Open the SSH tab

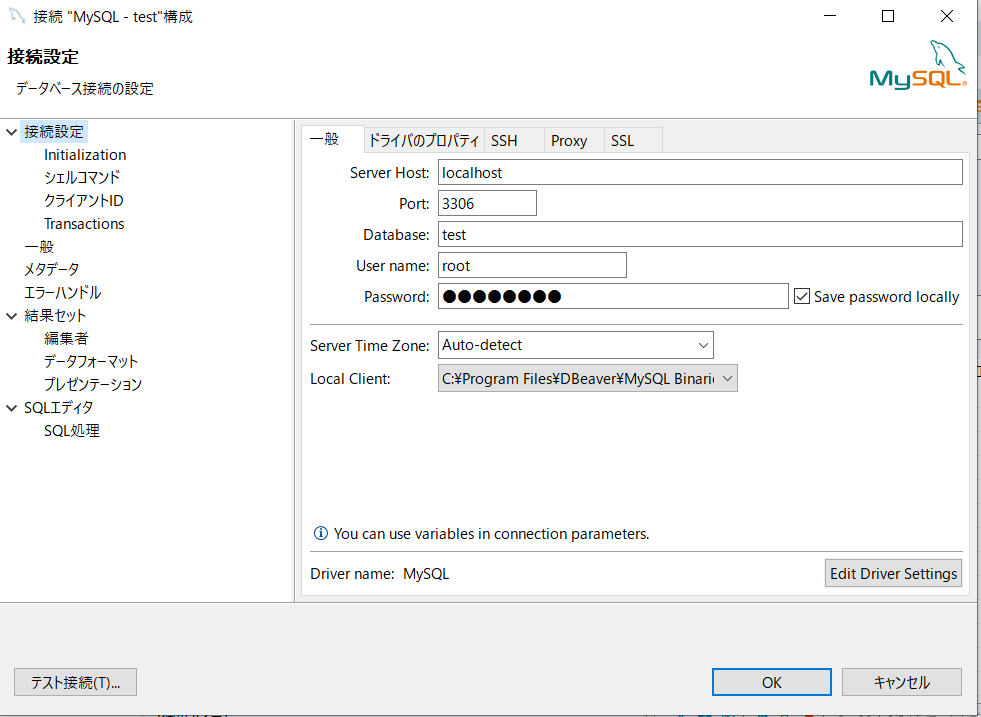[x=514, y=140]
